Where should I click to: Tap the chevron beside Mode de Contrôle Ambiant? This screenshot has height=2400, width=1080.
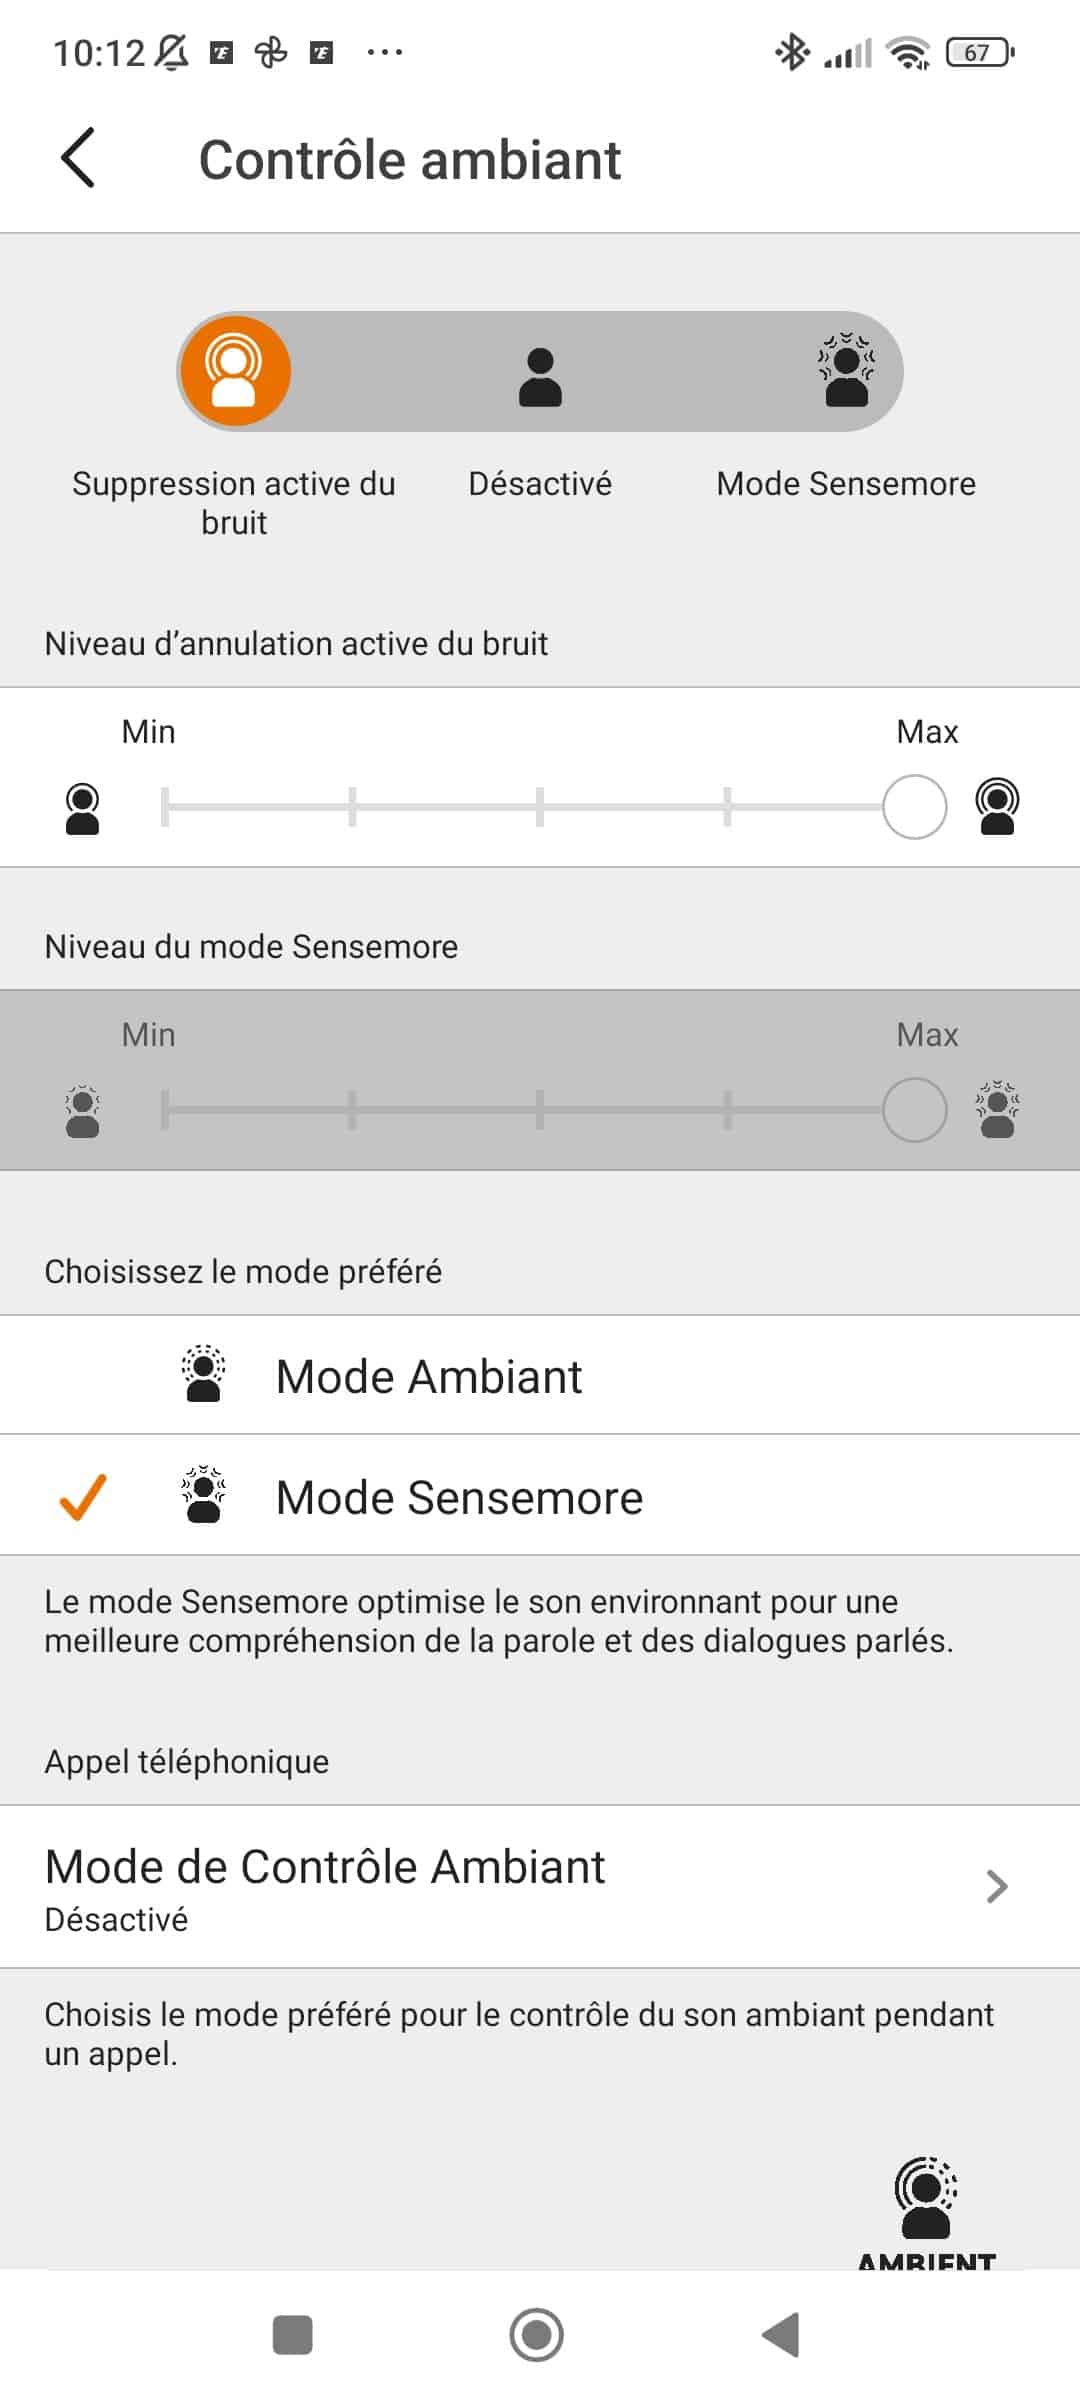click(x=996, y=1886)
